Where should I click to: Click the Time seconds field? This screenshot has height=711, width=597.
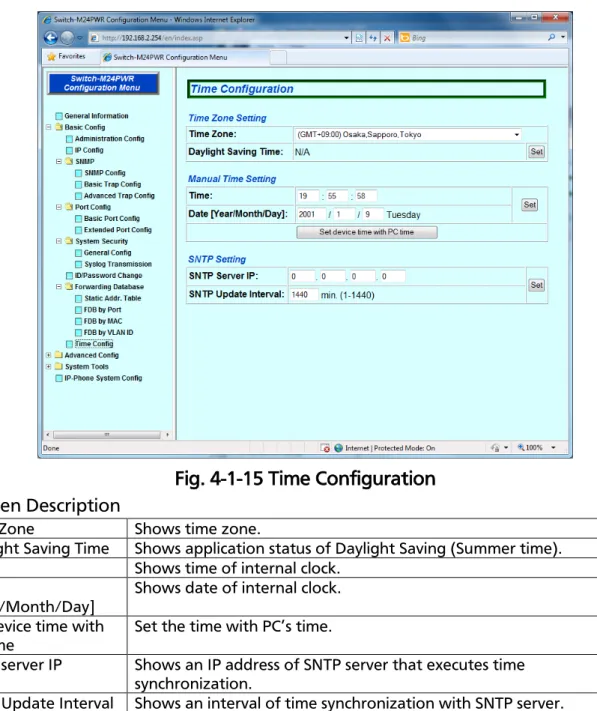pyautogui.click(x=365, y=196)
